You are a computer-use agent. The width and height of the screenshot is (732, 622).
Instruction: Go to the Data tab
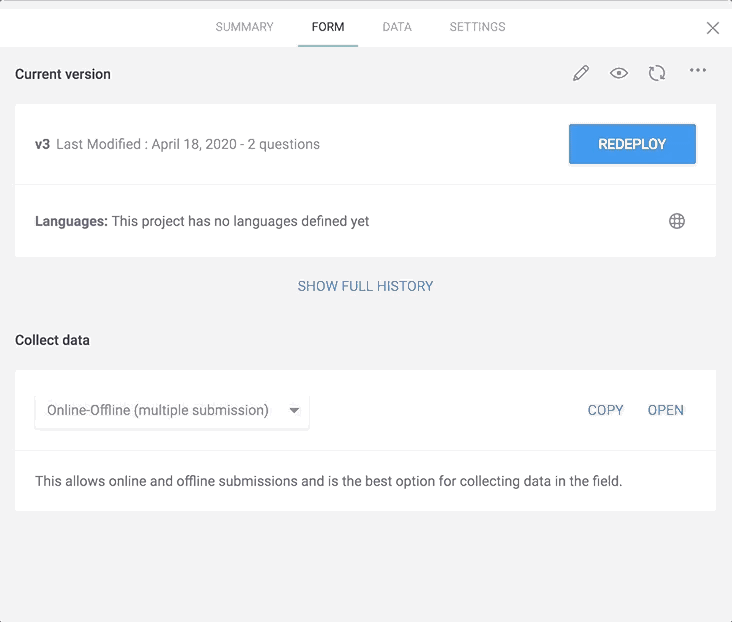(397, 27)
